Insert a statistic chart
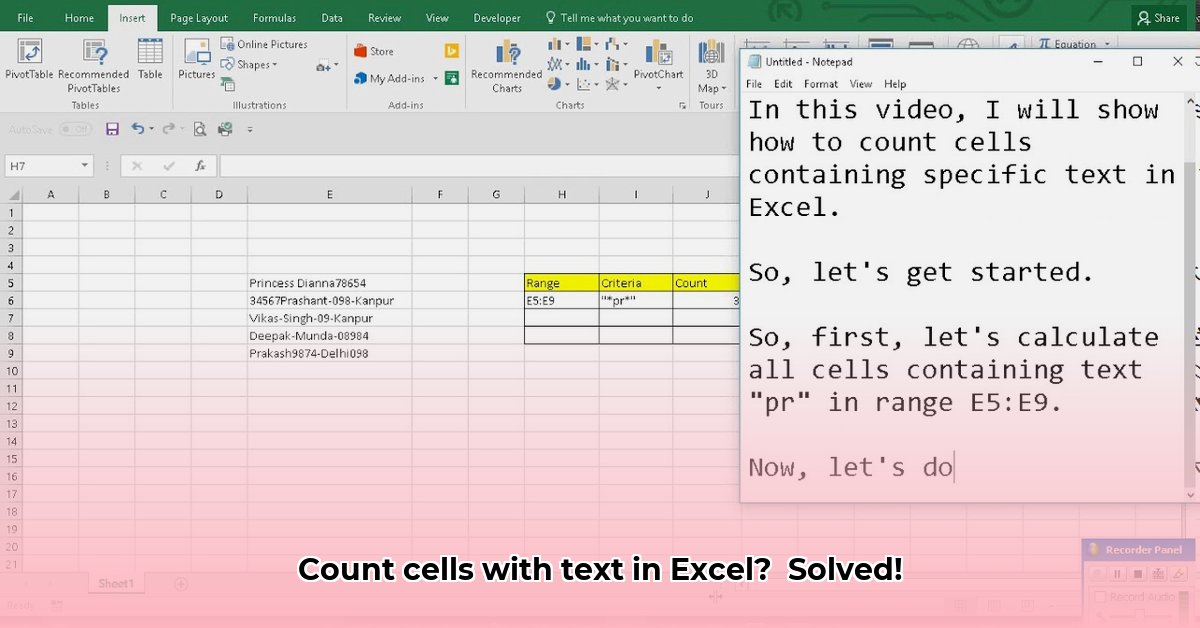1200x628 pixels. coord(589,64)
